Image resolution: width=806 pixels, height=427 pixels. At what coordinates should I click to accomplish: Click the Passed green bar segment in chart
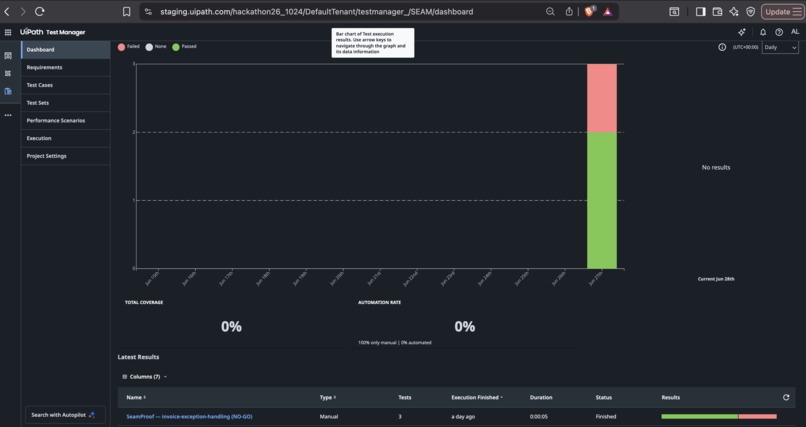[x=602, y=200]
